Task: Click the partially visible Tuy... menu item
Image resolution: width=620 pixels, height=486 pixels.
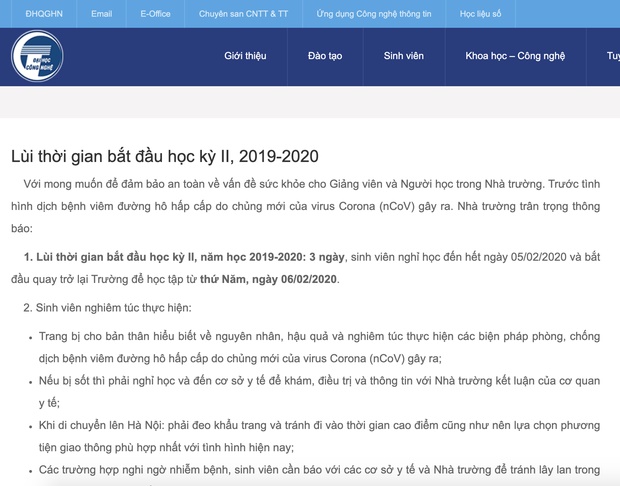Action: click(x=611, y=56)
